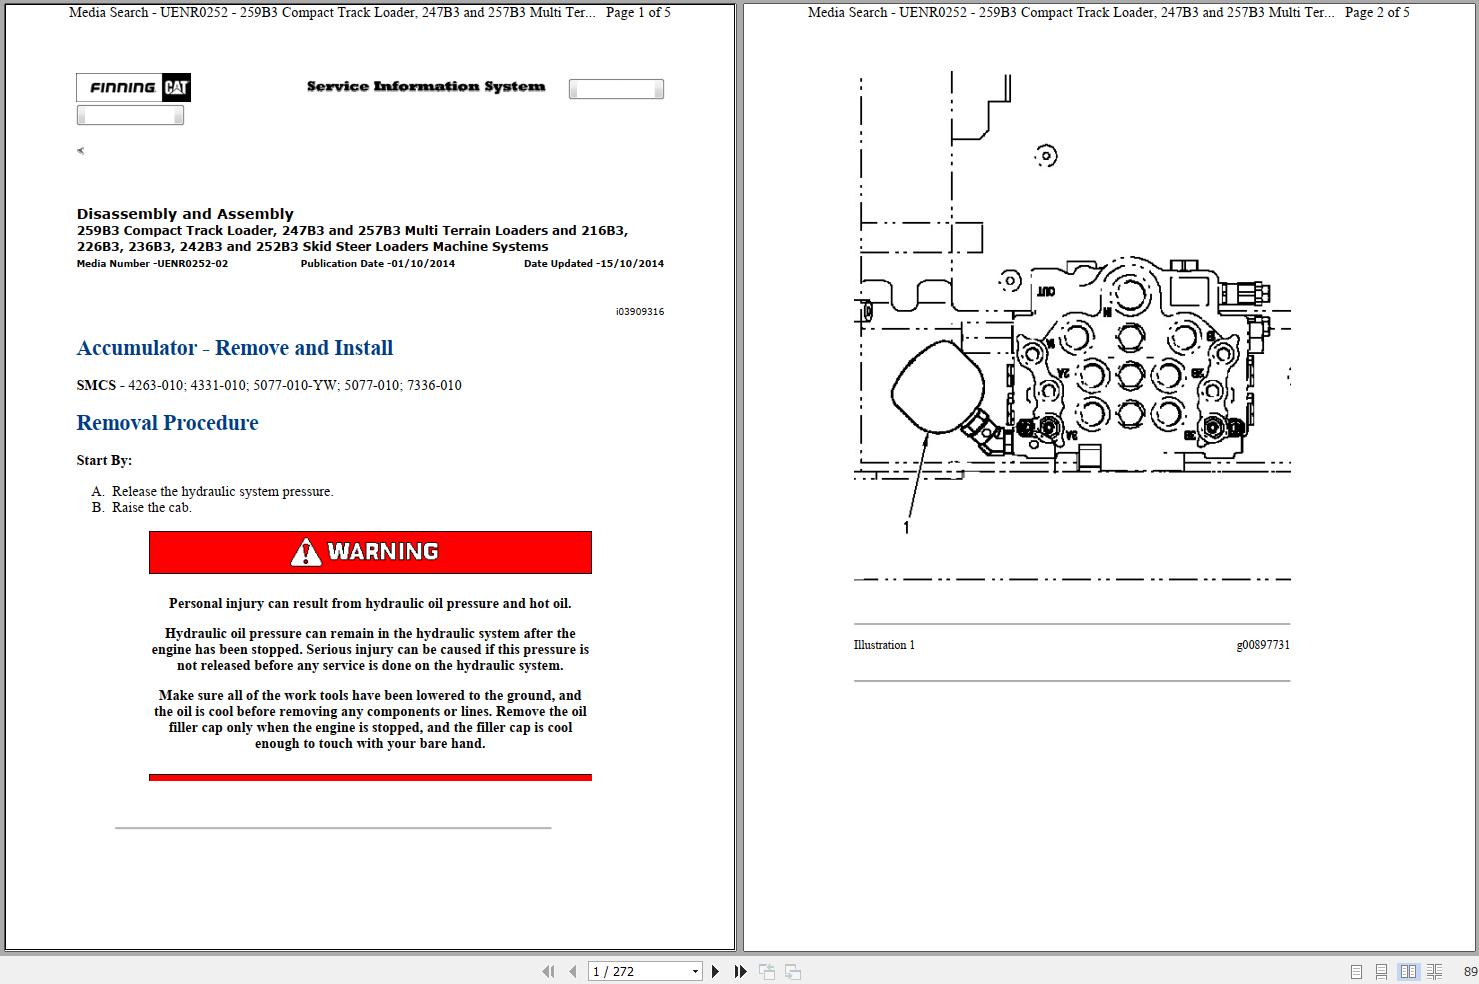Click the next page arrow
1479x984 pixels.
[714, 971]
